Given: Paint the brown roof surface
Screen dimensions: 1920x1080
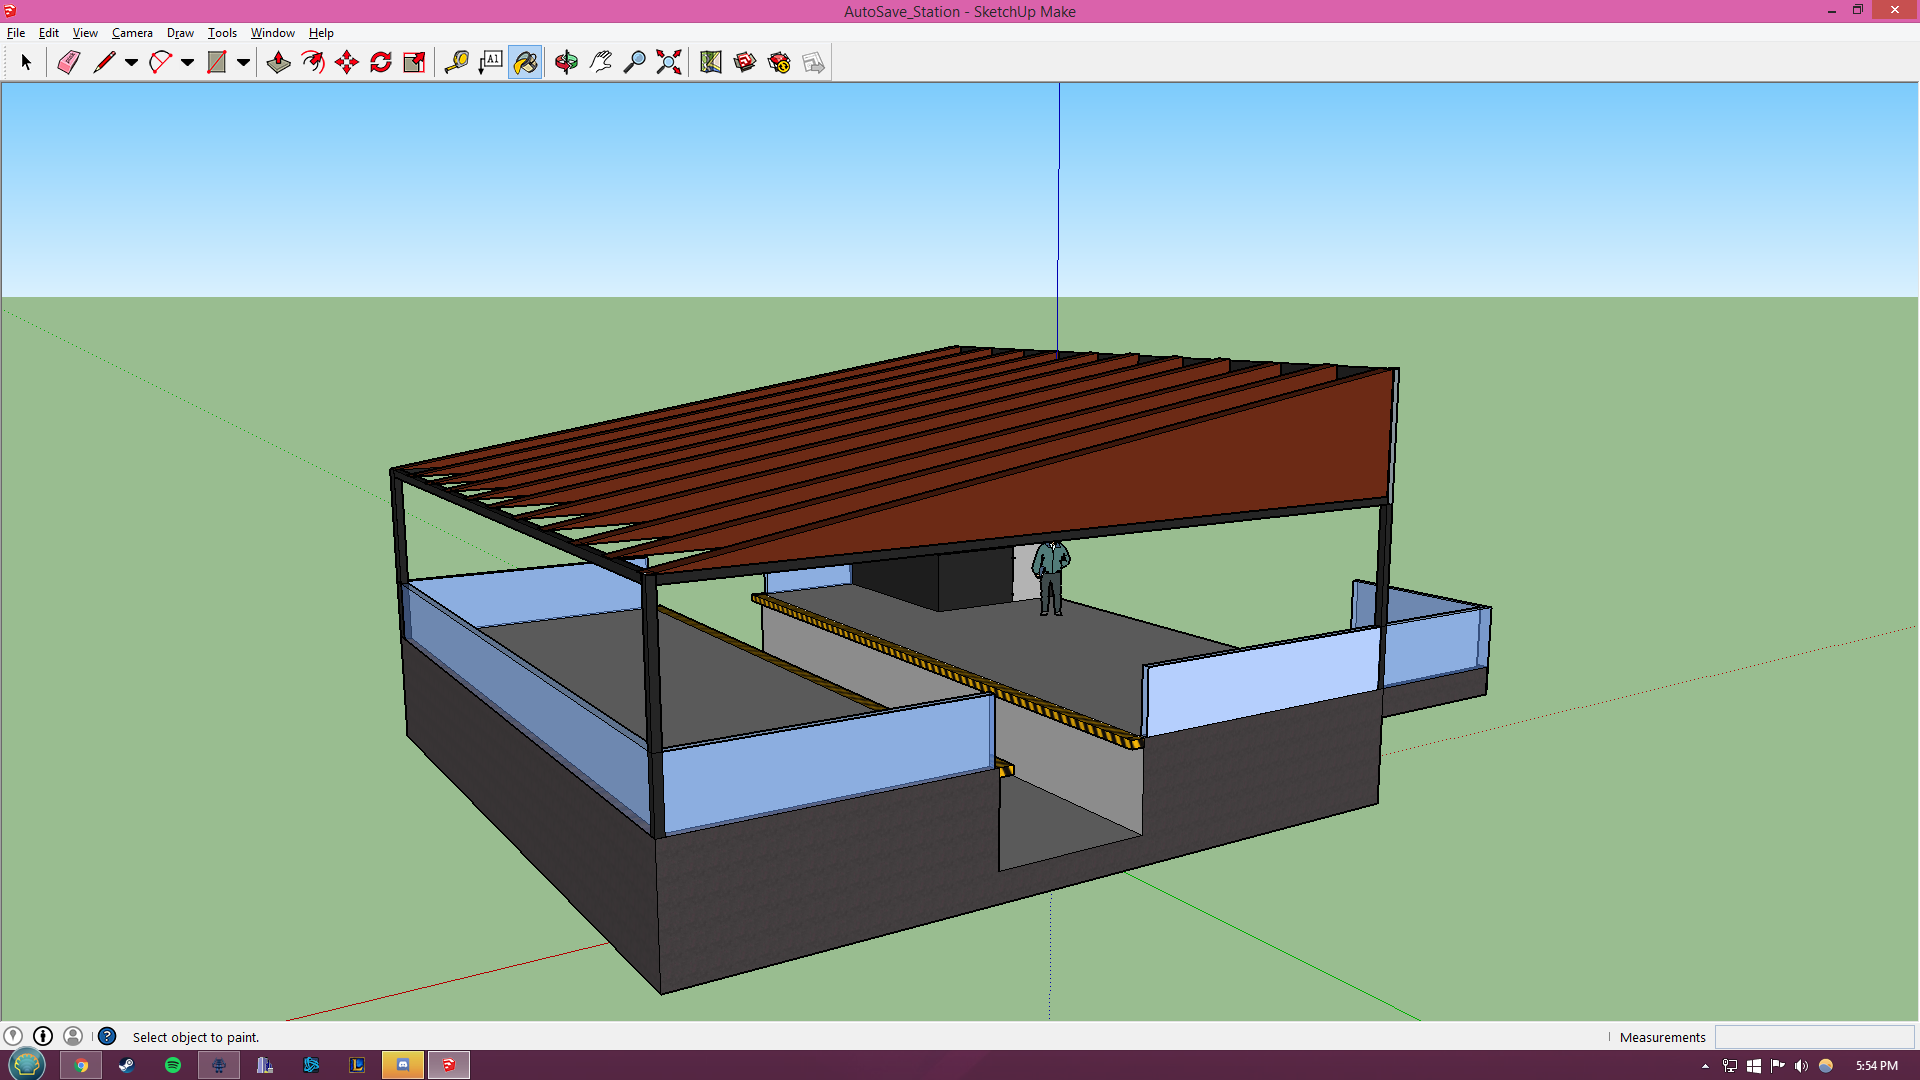Looking at the screenshot, I should (1200, 470).
